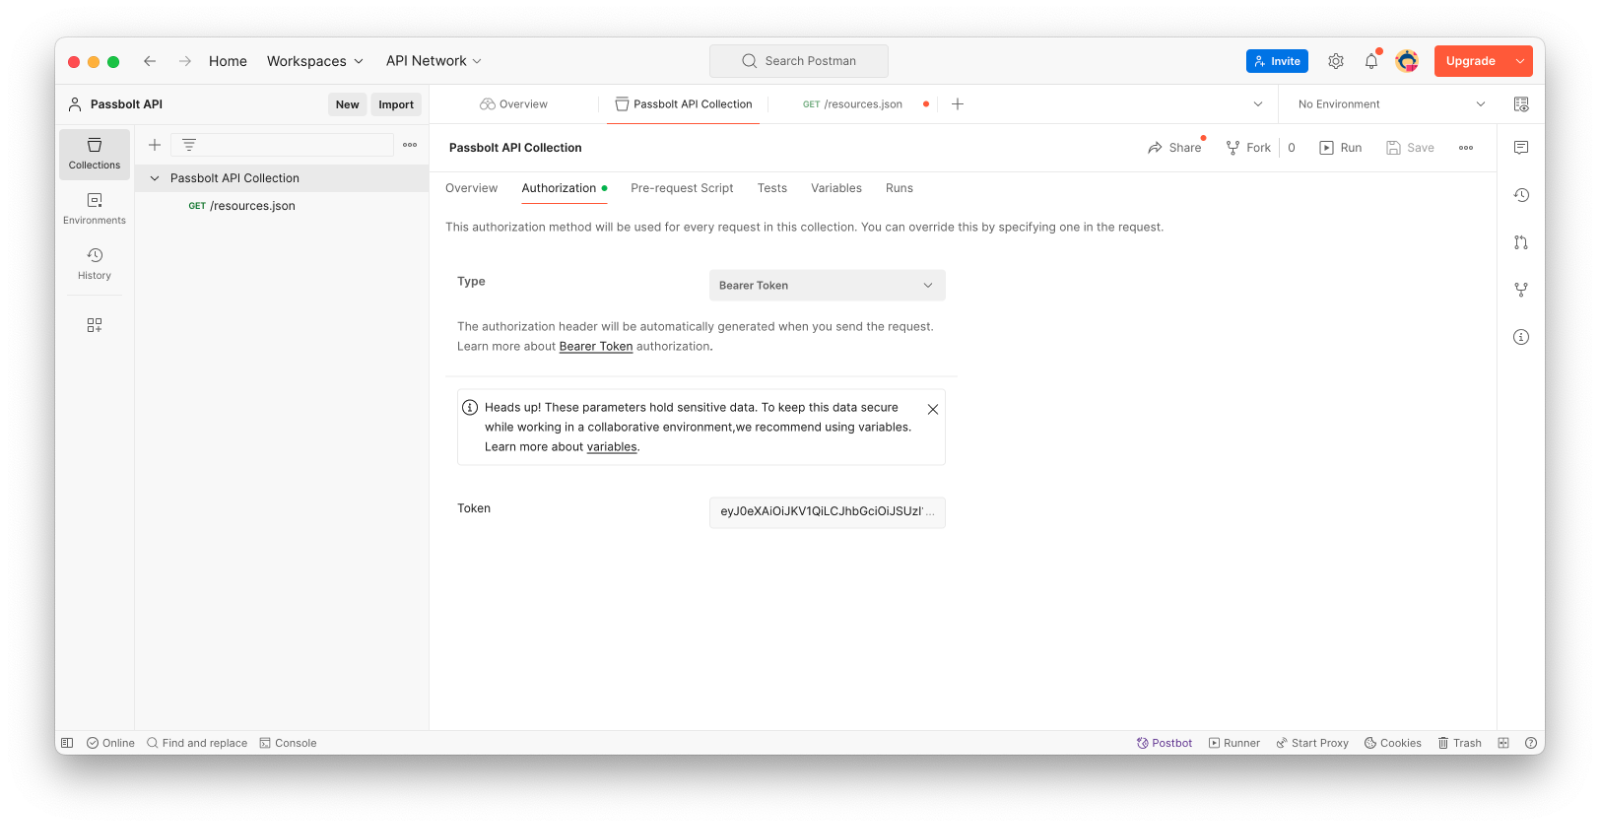Open the Environments sidebar panel
This screenshot has width=1600, height=828.
click(x=94, y=209)
